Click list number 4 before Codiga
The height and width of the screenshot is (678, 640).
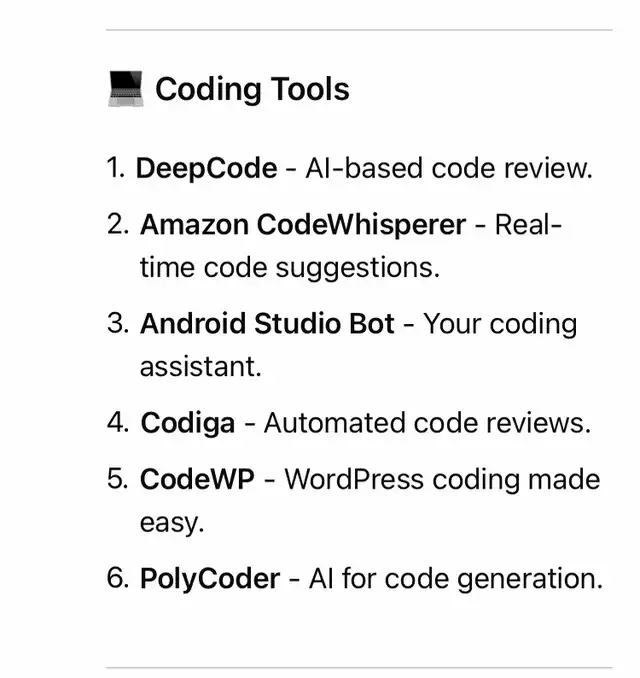coord(118,423)
